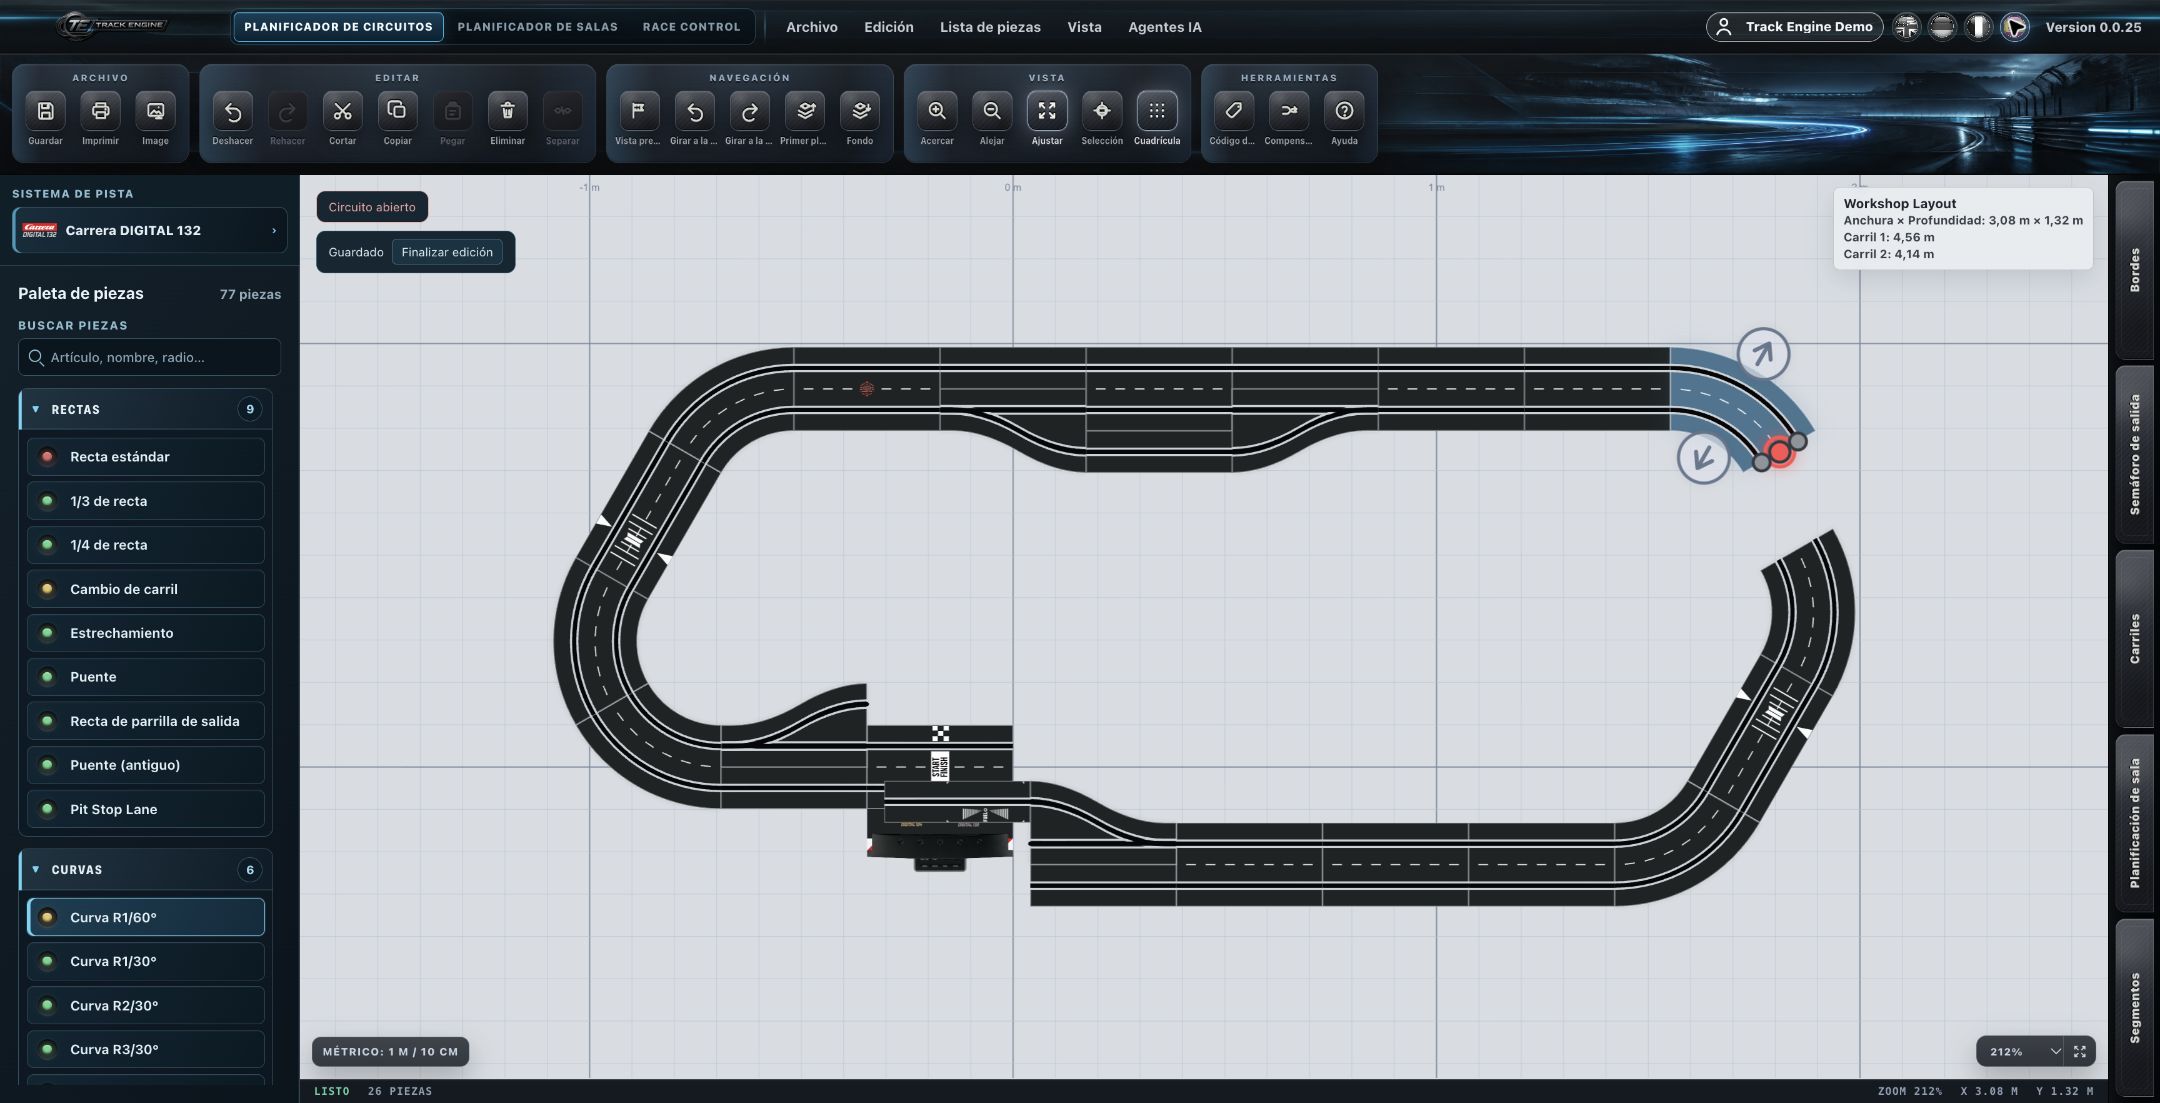Open the Código tag tool

(x=1233, y=111)
